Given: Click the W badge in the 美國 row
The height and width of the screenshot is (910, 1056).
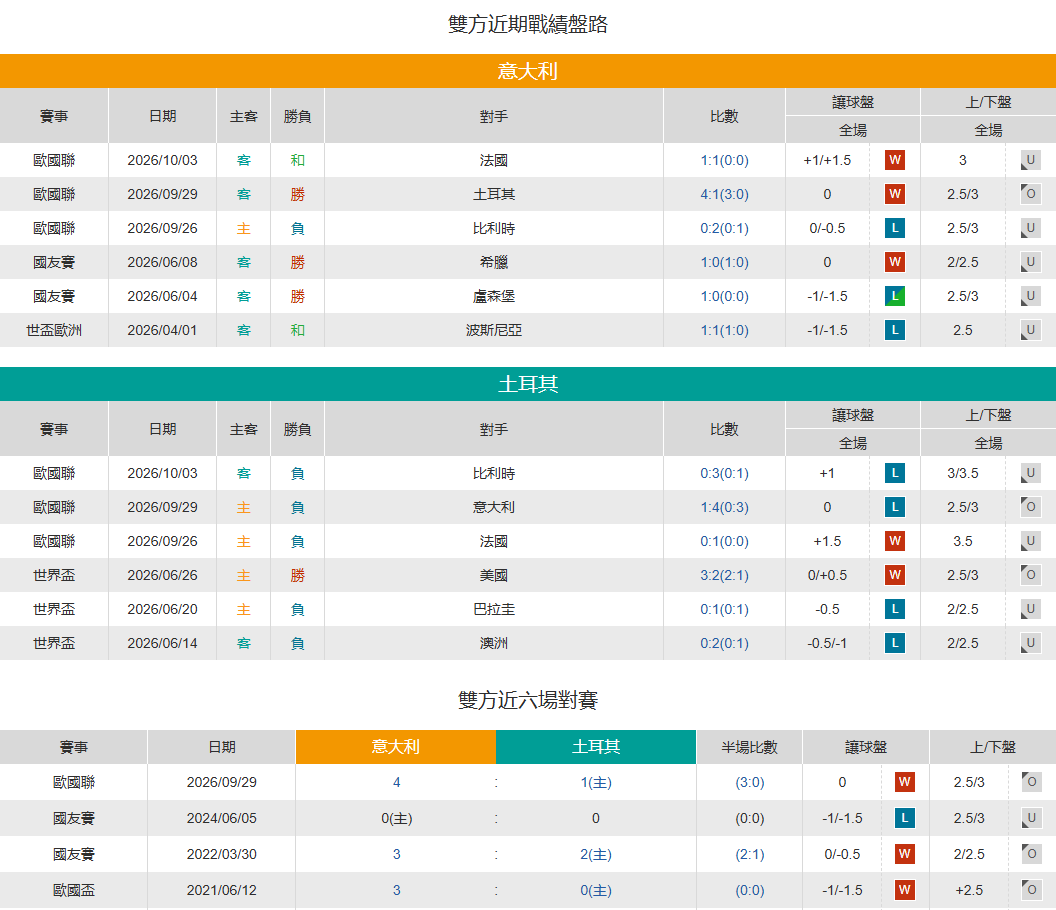Looking at the screenshot, I should pyautogui.click(x=894, y=575).
